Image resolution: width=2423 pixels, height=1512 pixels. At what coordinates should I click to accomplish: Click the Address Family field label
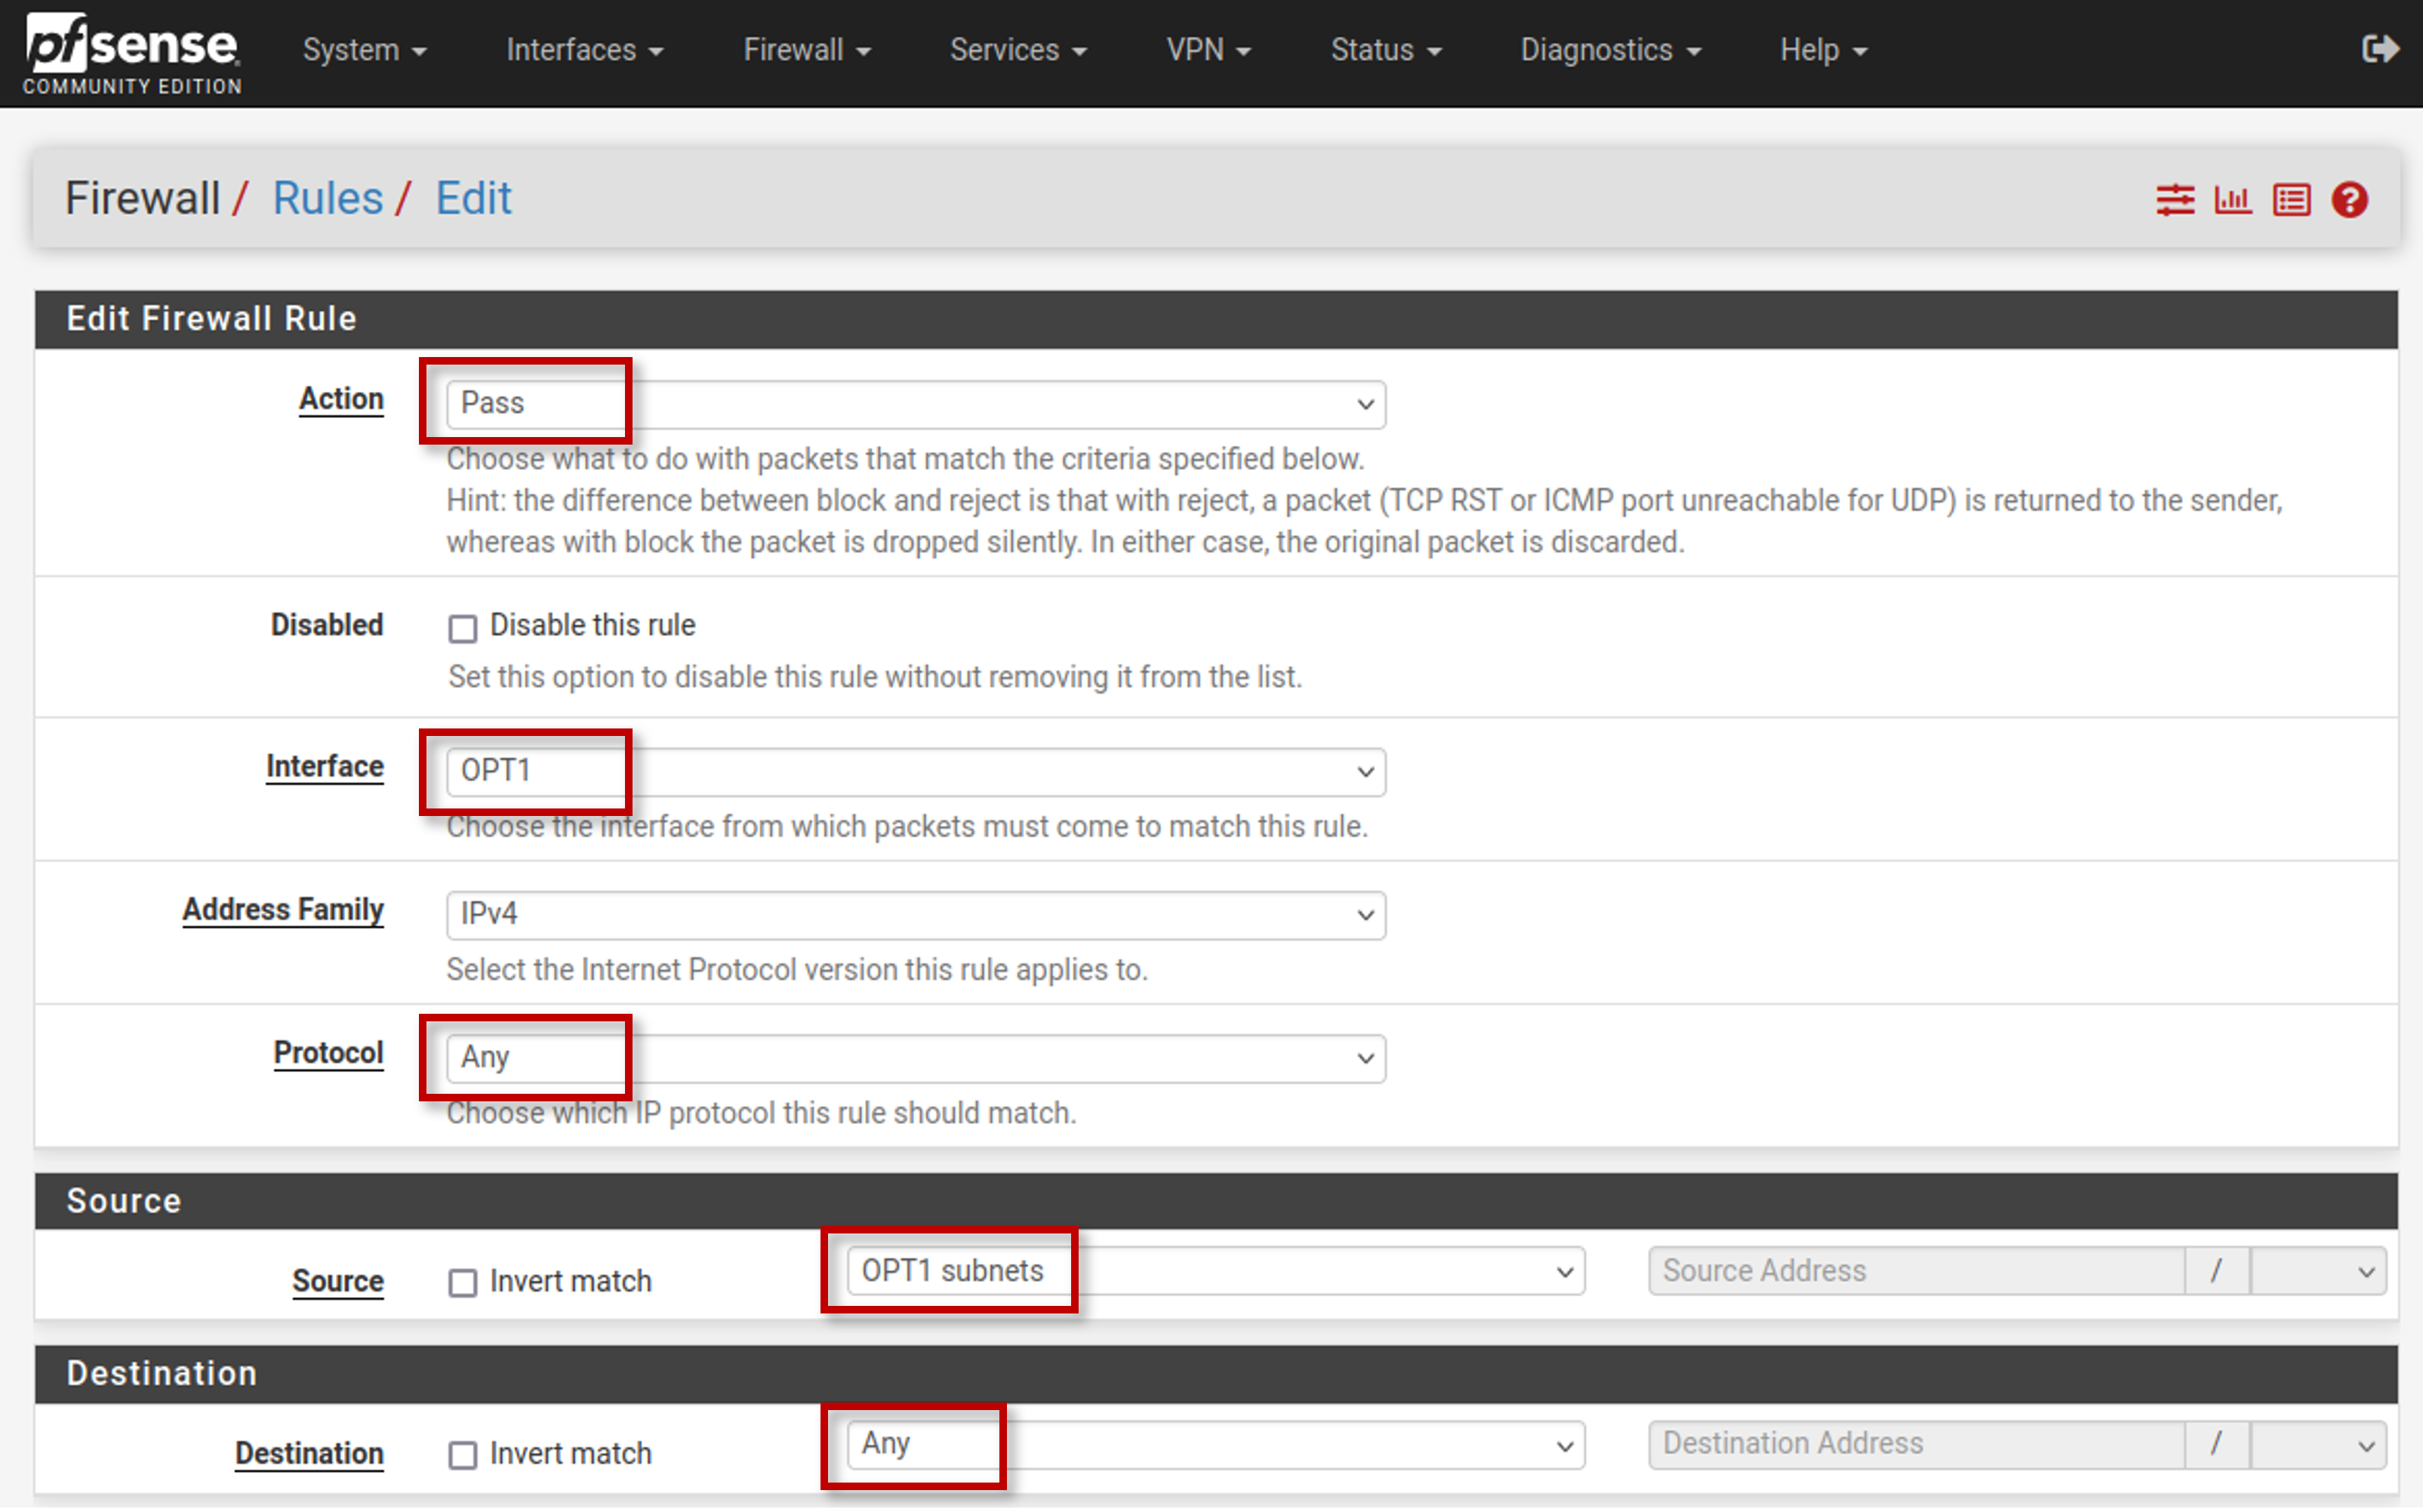[283, 910]
